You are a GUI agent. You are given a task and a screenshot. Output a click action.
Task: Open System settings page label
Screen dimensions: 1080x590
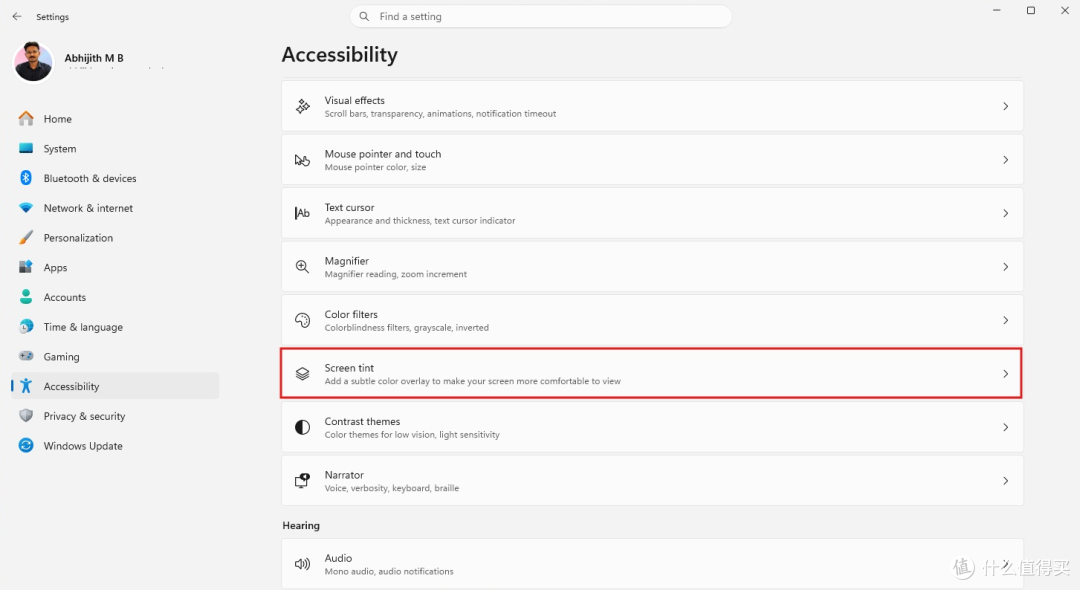pos(60,149)
